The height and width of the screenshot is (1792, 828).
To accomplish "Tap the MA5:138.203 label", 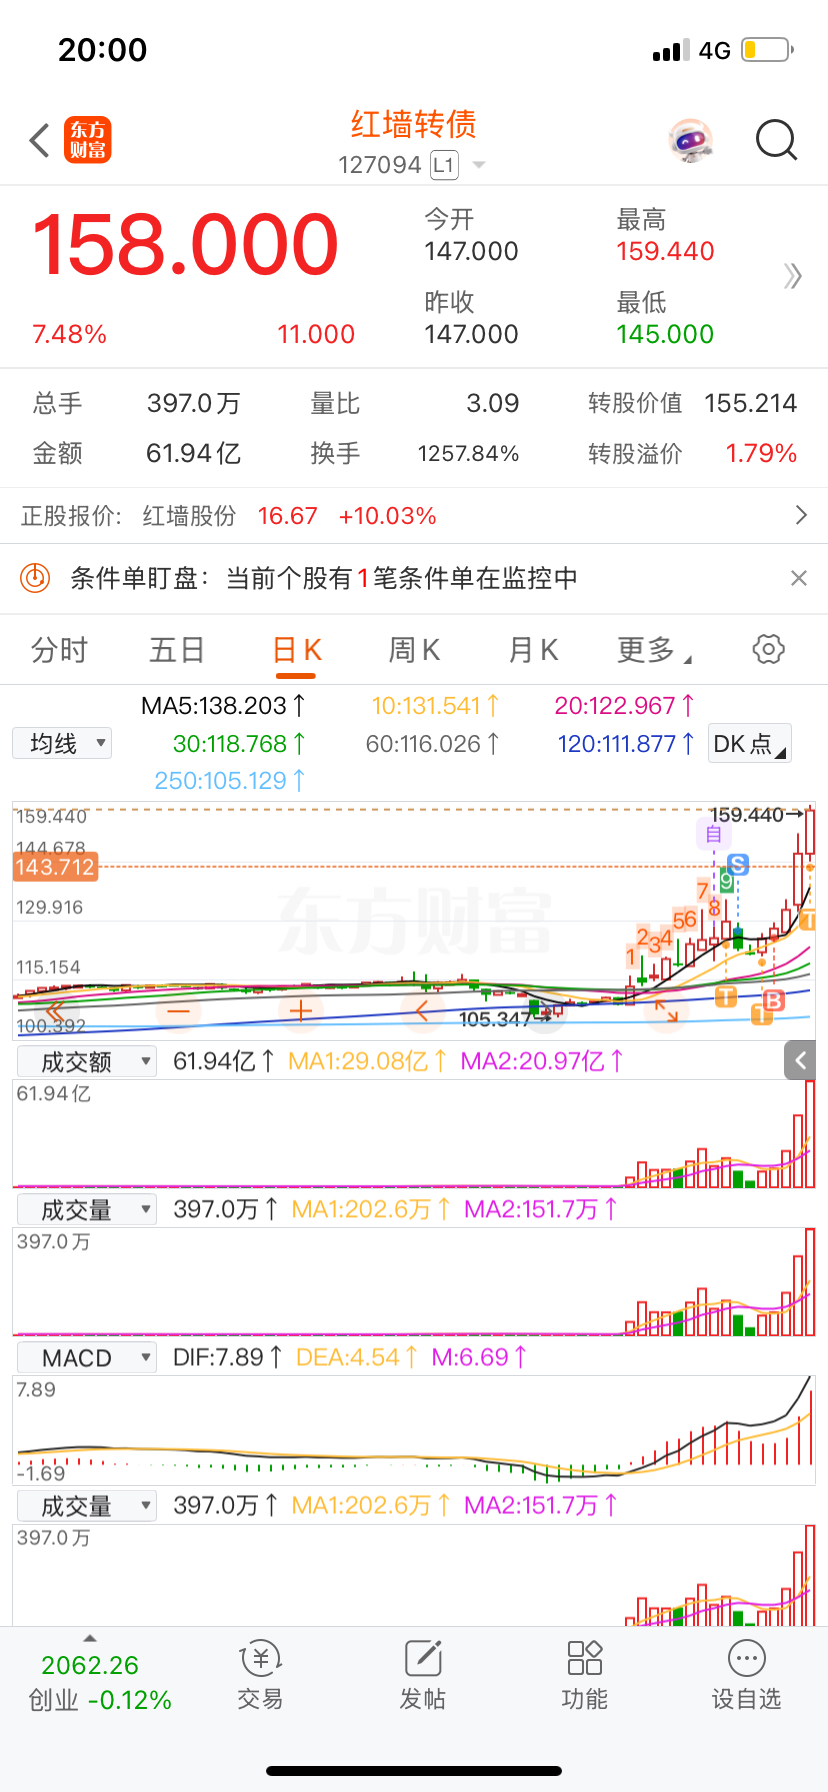I will 223,705.
